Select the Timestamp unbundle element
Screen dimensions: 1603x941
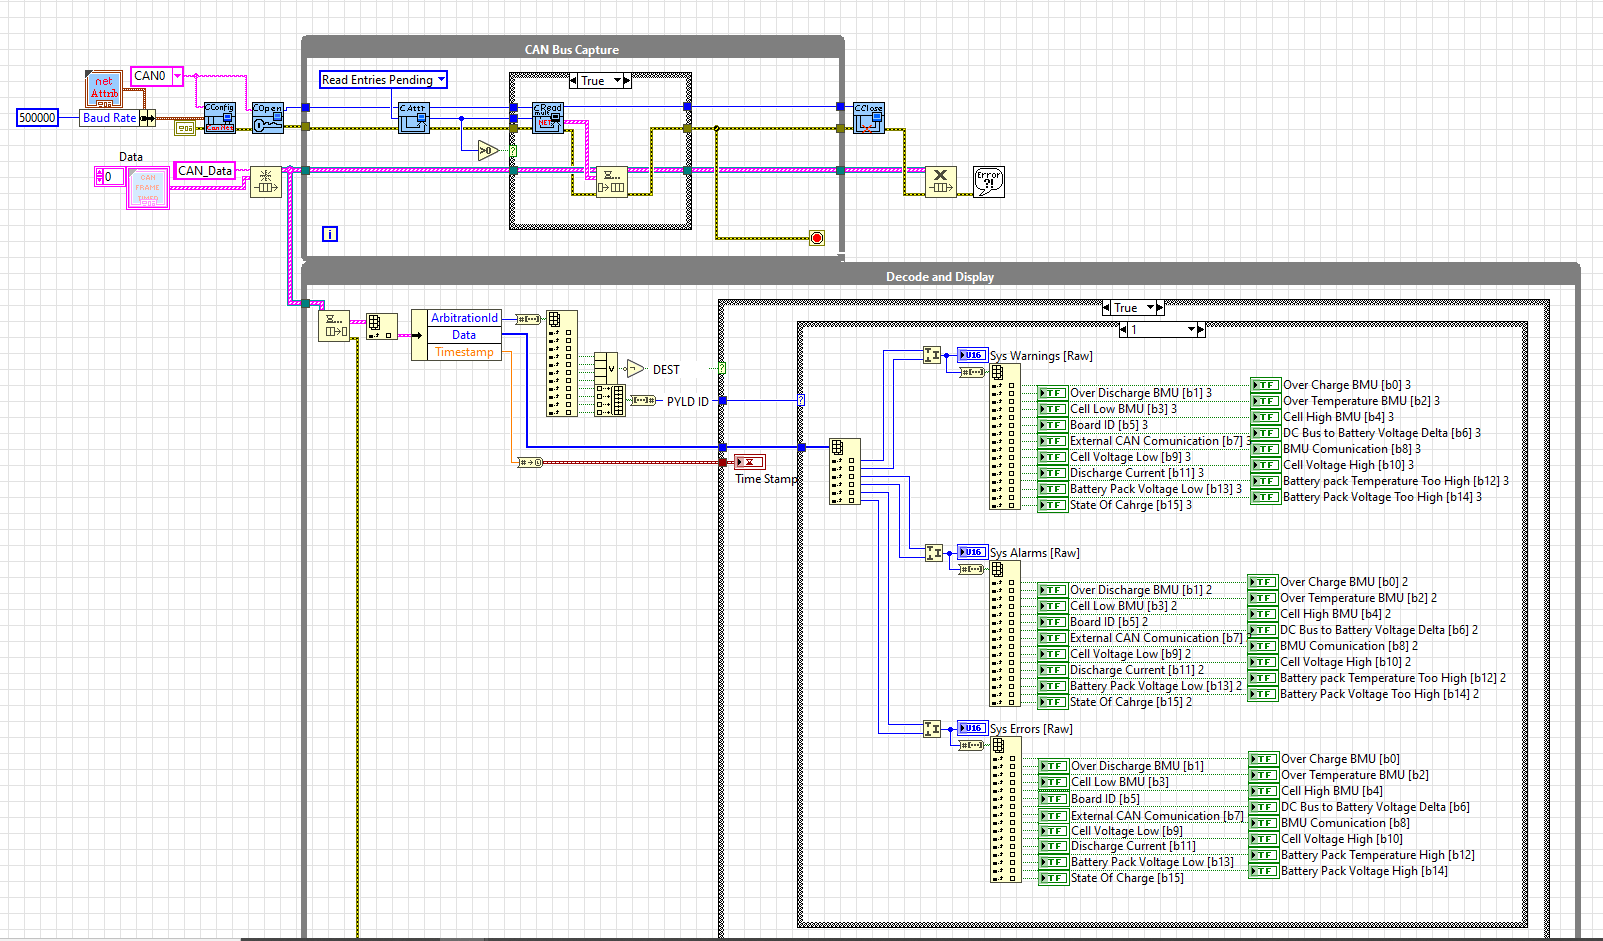pyautogui.click(x=464, y=352)
